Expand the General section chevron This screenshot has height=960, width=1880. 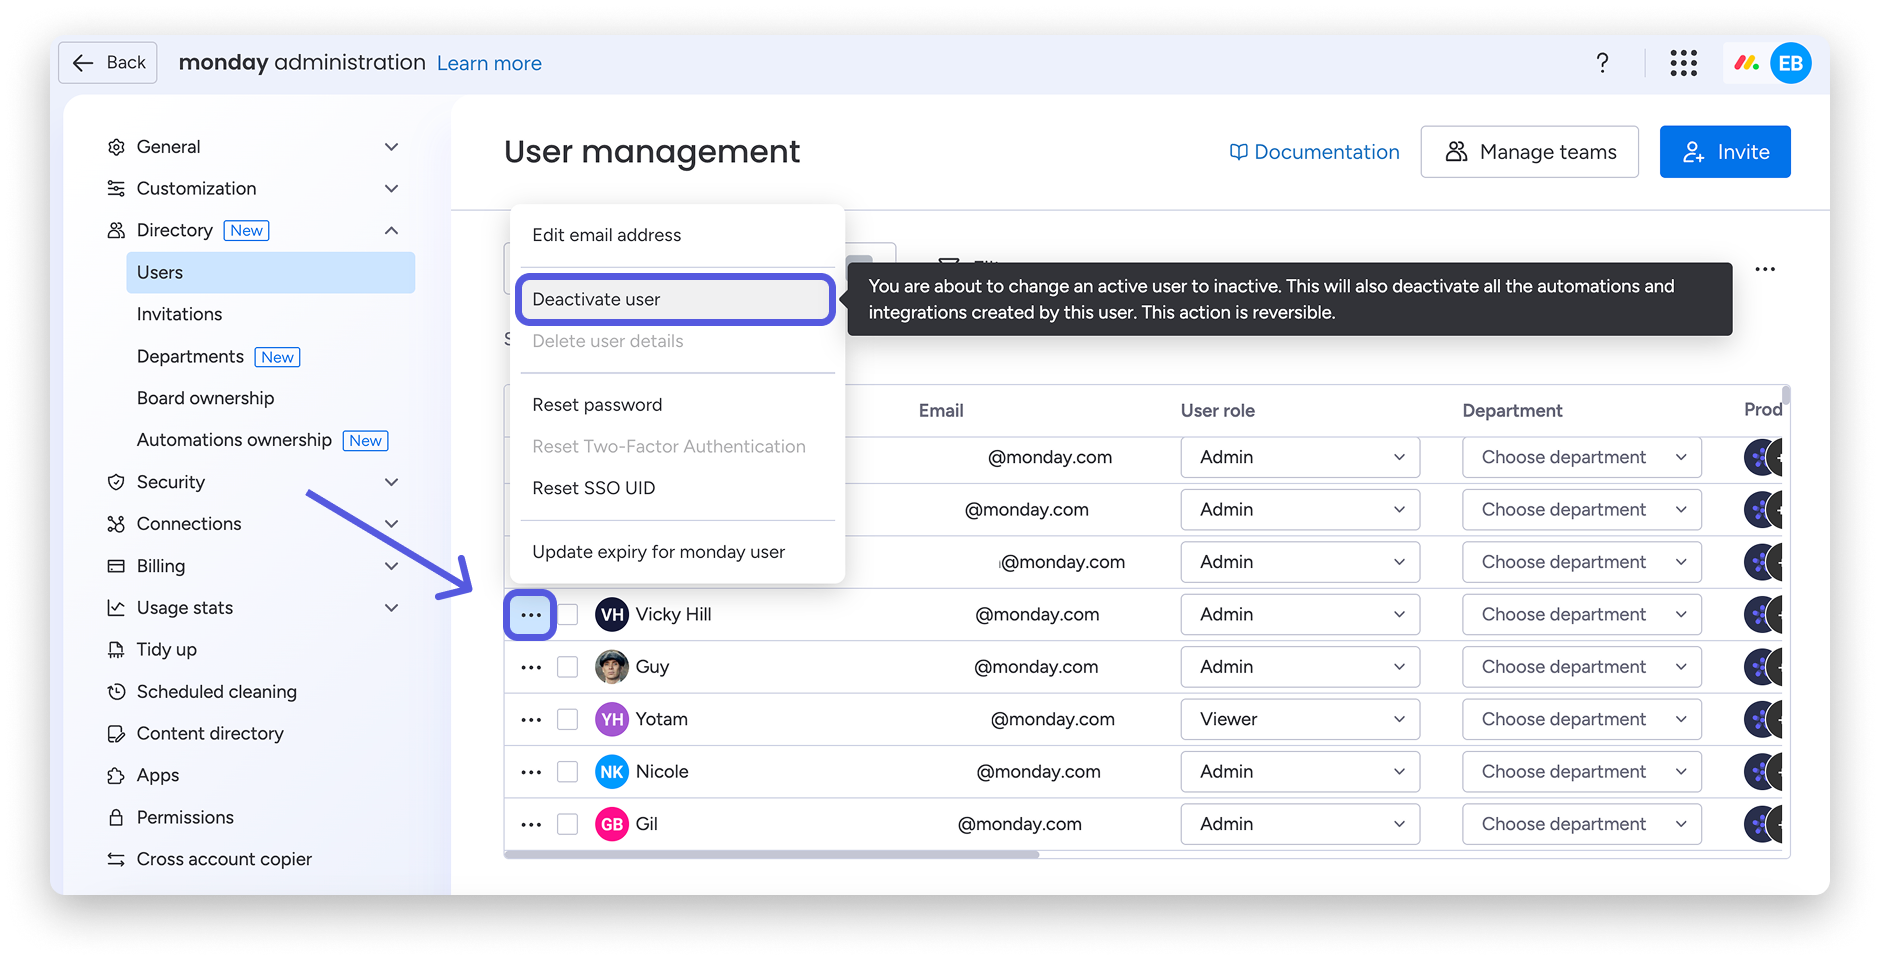(x=391, y=147)
